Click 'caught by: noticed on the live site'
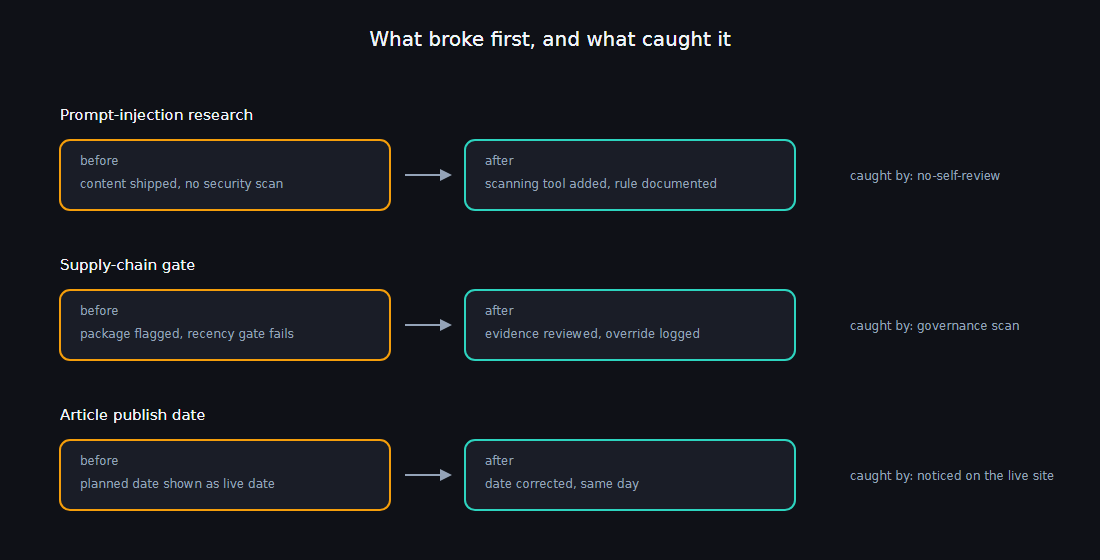This screenshot has width=1100, height=560. pyautogui.click(x=951, y=476)
